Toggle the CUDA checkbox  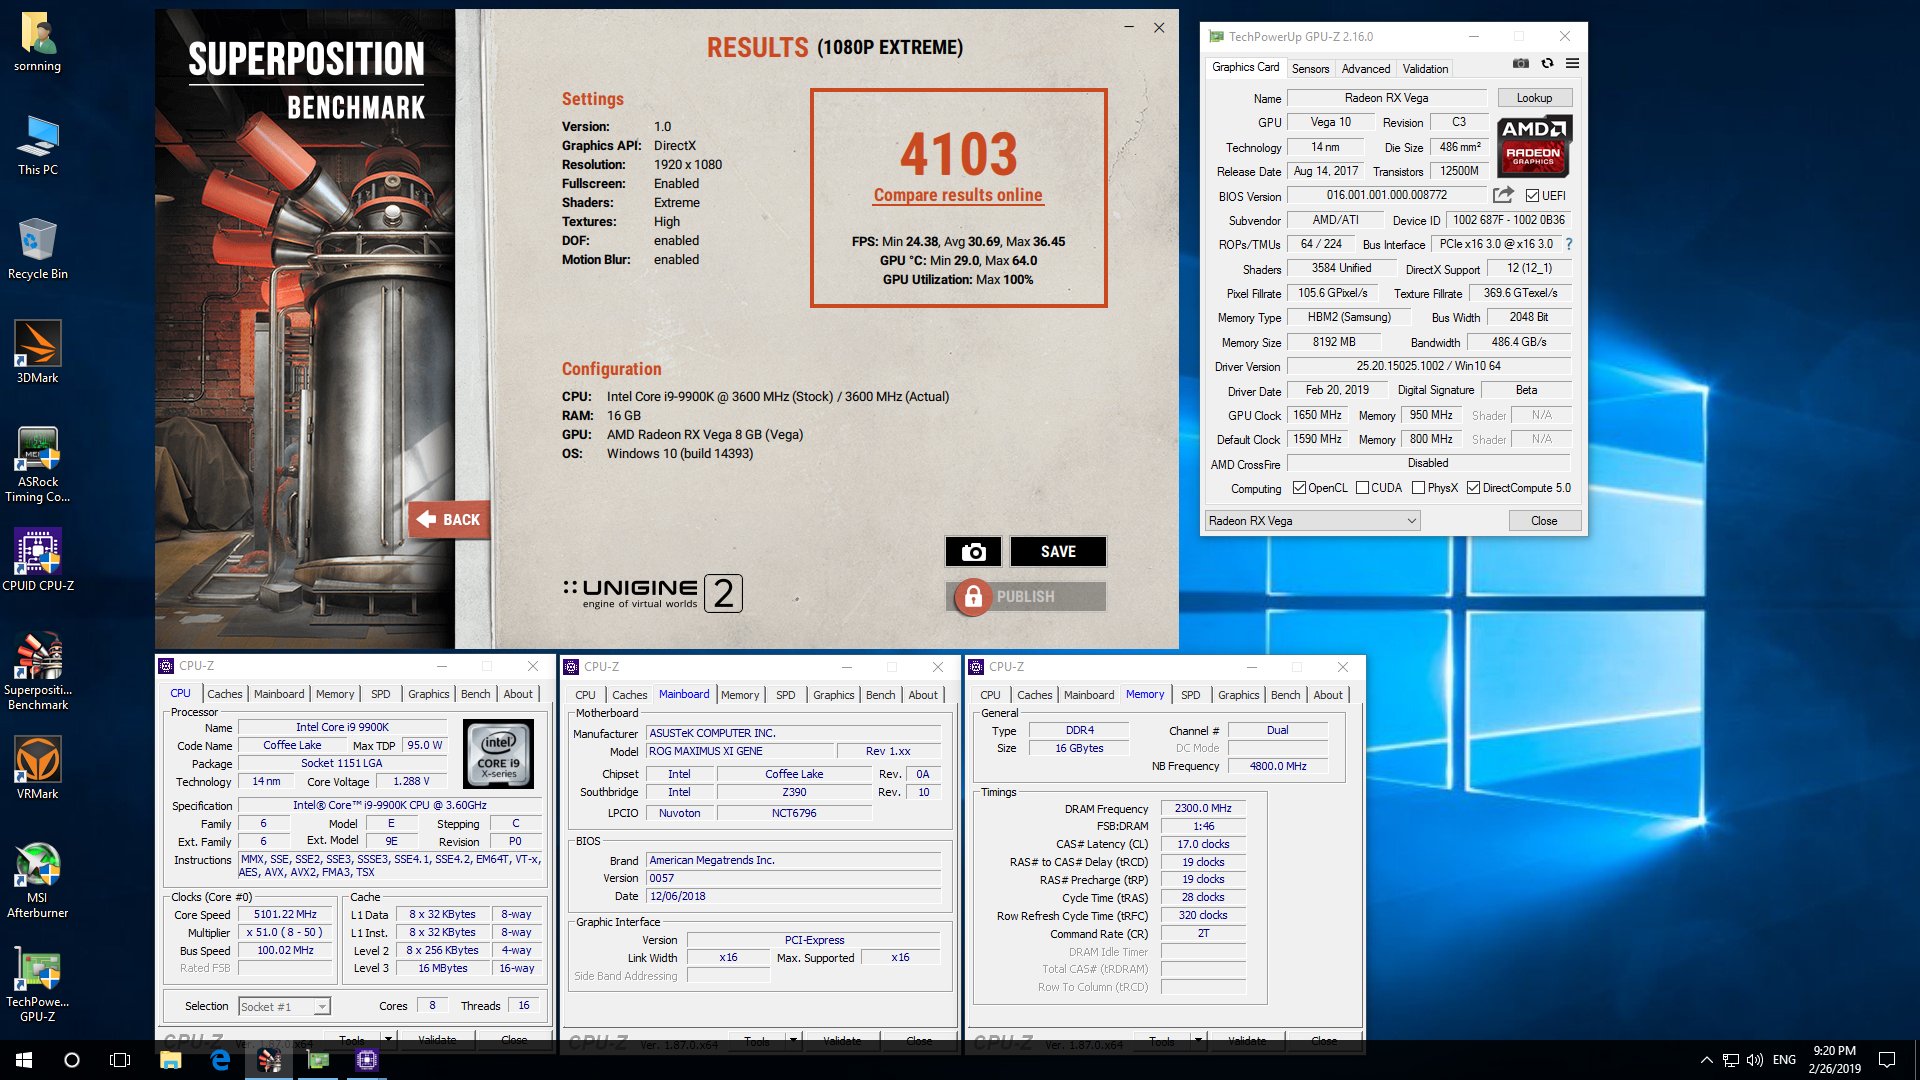coord(1362,488)
